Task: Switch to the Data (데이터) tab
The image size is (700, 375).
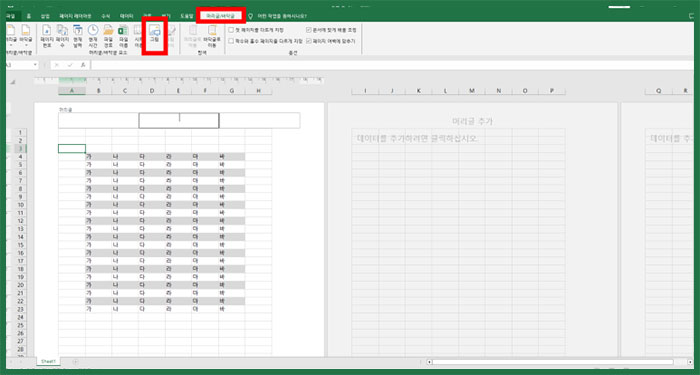Action: tap(126, 16)
